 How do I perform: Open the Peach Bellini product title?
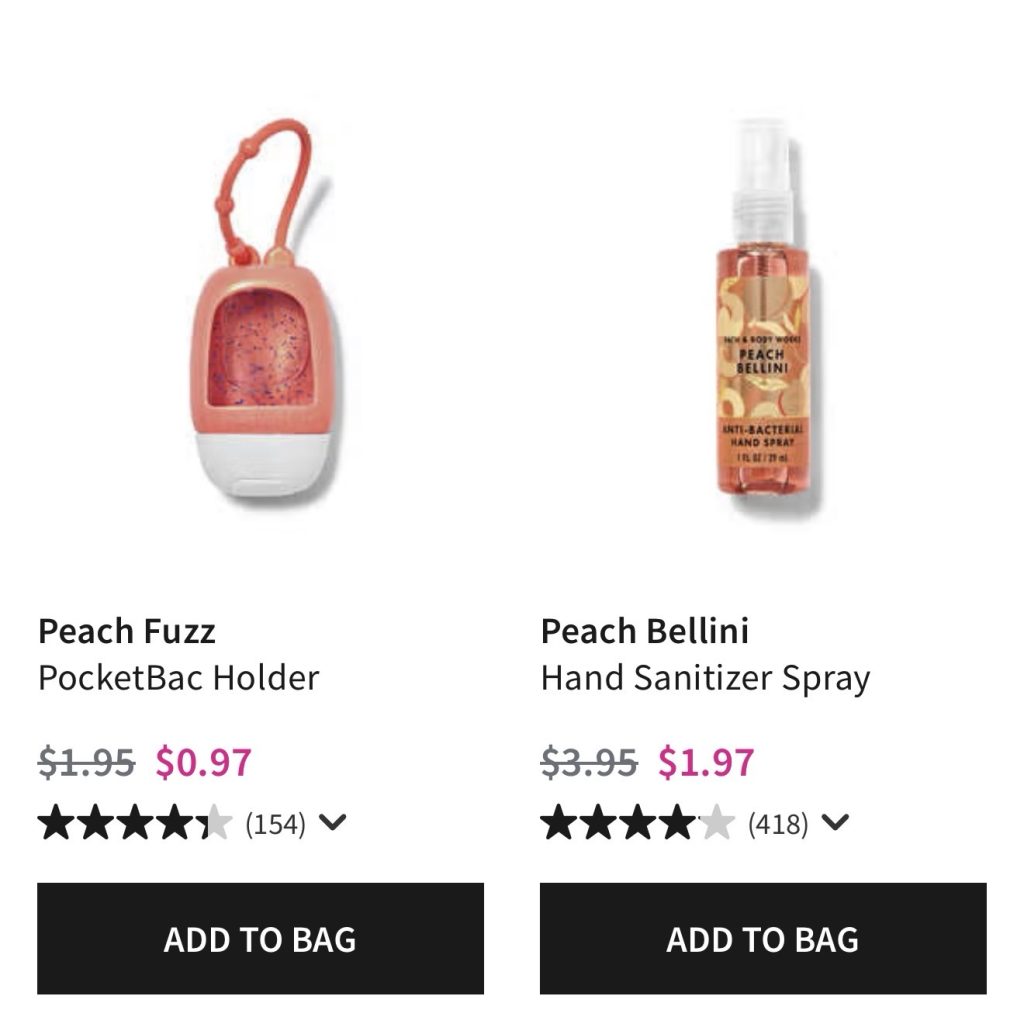click(x=645, y=631)
